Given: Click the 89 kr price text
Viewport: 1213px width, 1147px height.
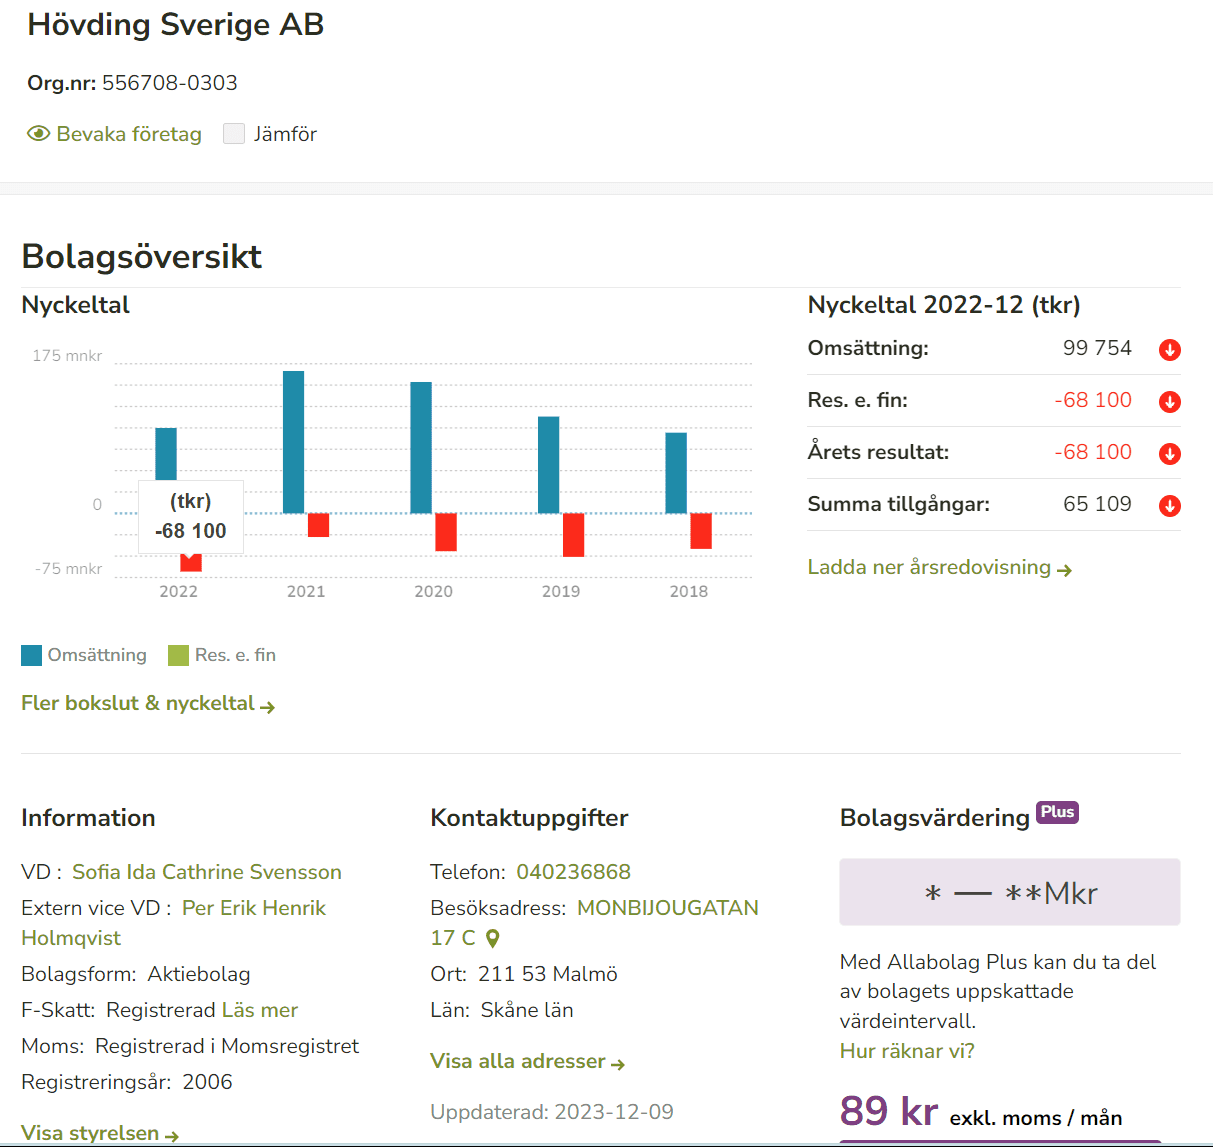Looking at the screenshot, I should tap(889, 1111).
